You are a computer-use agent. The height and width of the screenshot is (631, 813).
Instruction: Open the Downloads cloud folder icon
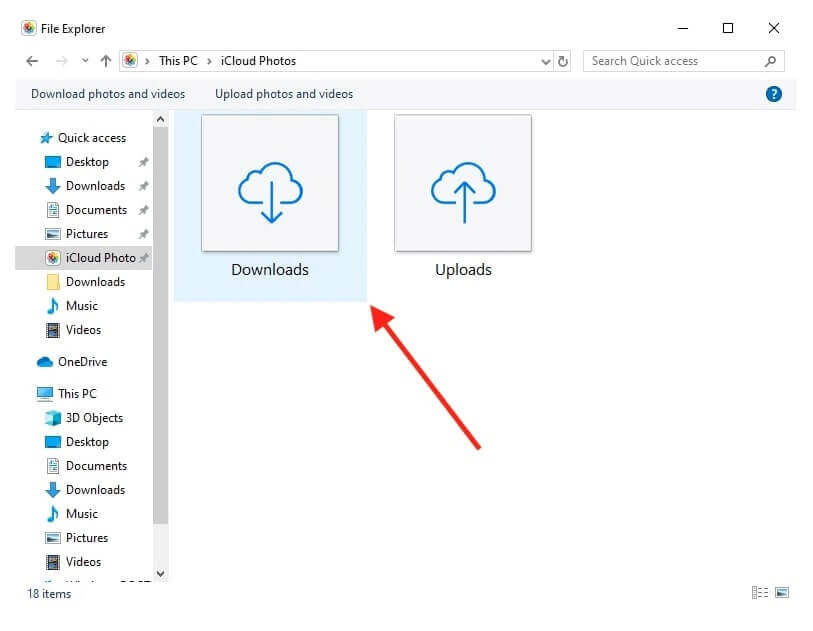[270, 183]
